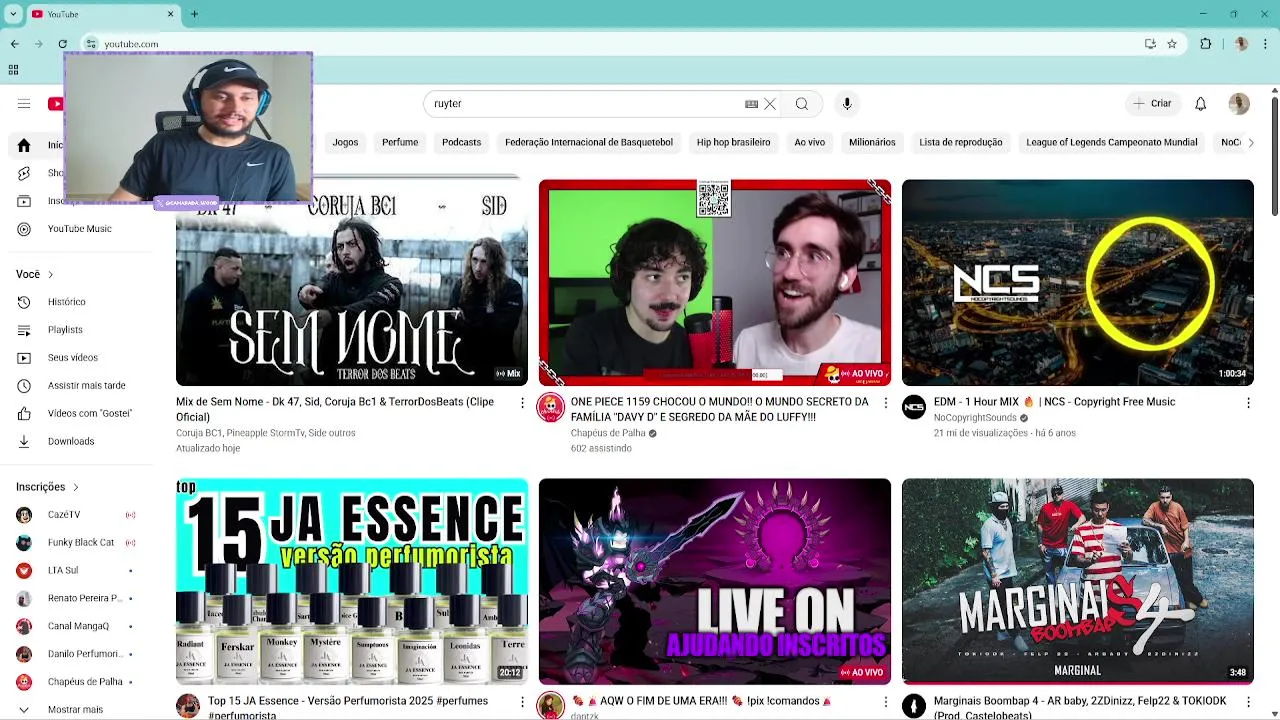Select the Perfume filter chip
Viewport: 1280px width, 720px height.
[400, 143]
